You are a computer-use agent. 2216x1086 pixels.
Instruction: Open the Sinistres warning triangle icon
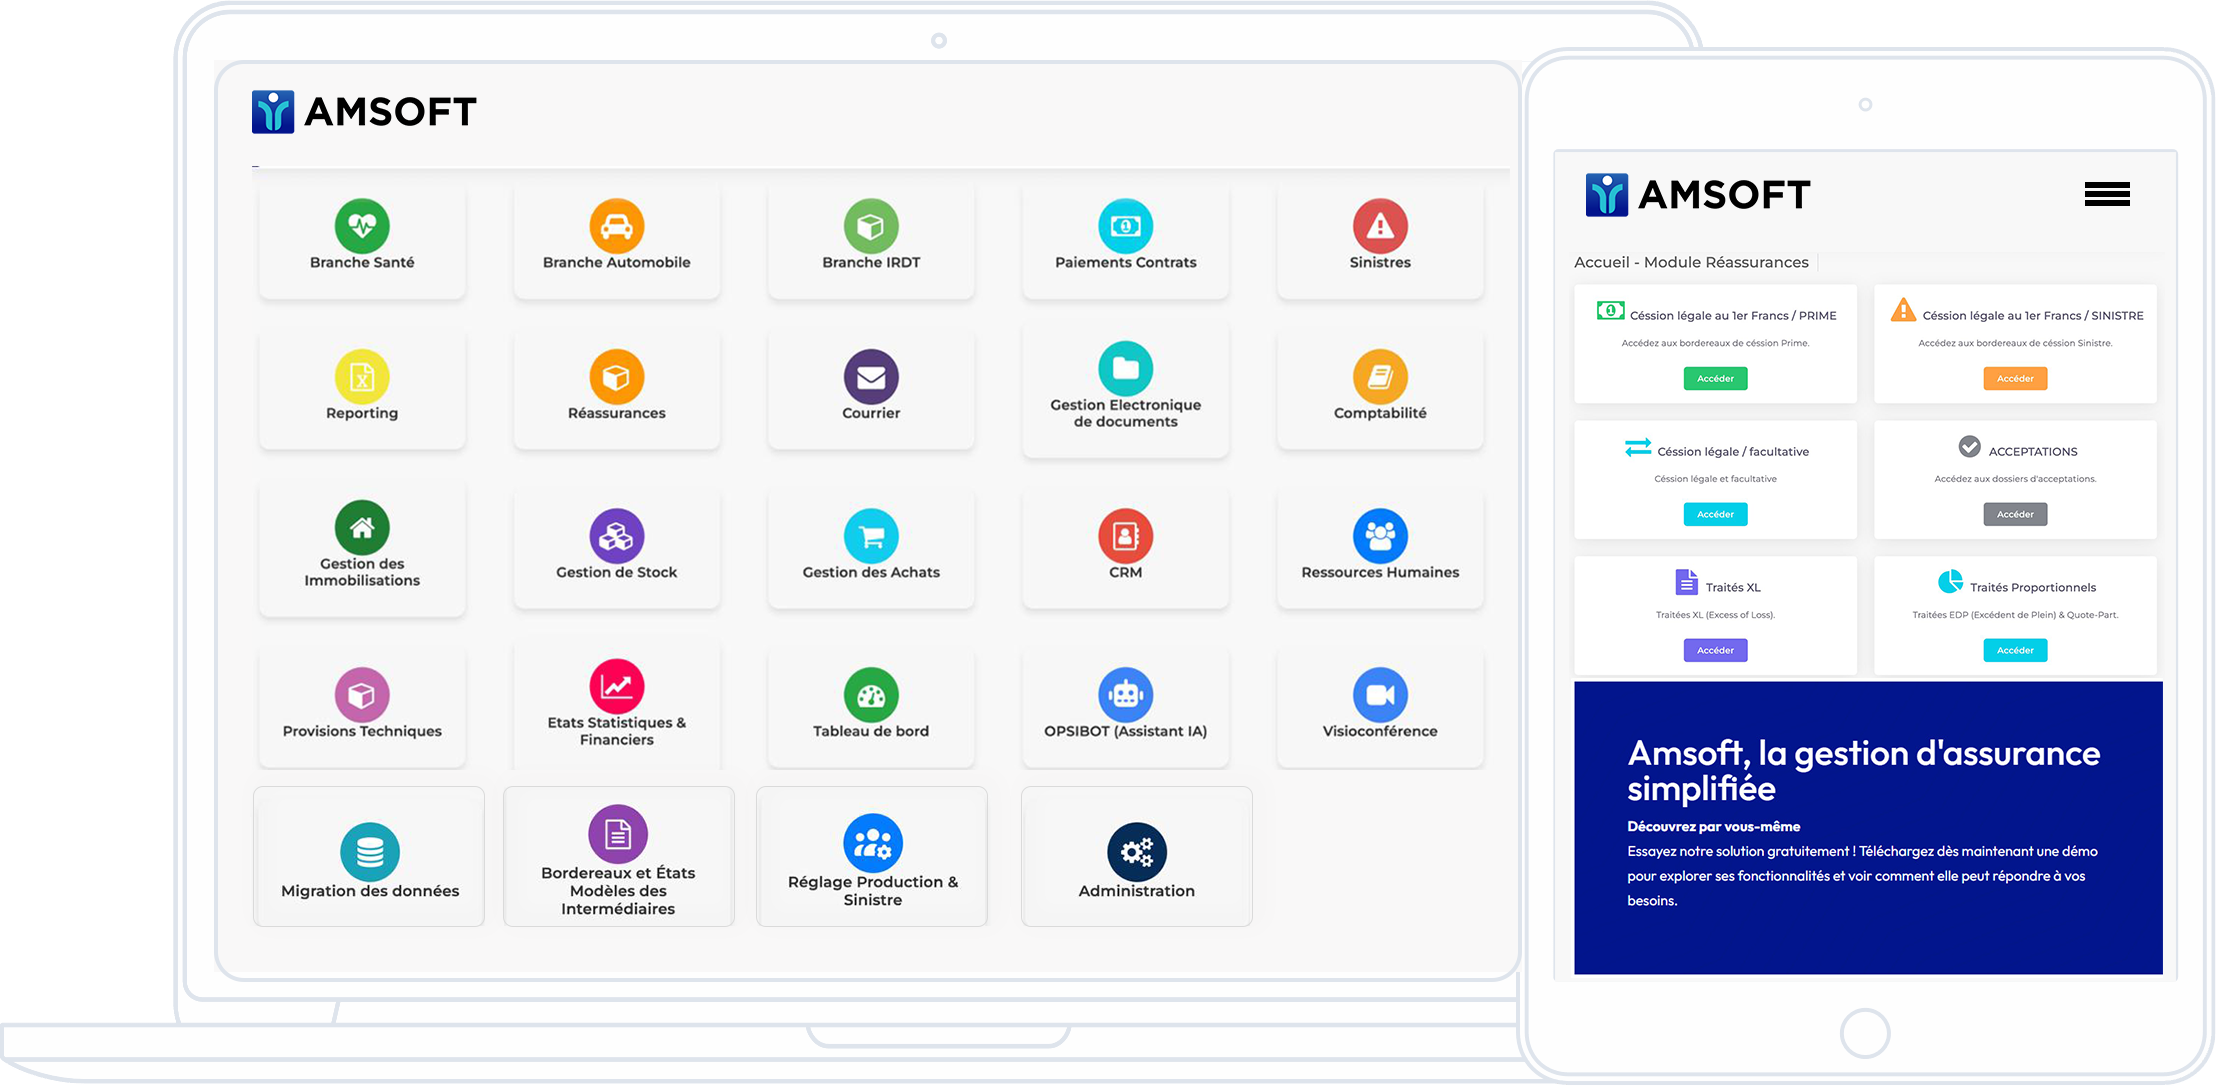click(x=1380, y=226)
